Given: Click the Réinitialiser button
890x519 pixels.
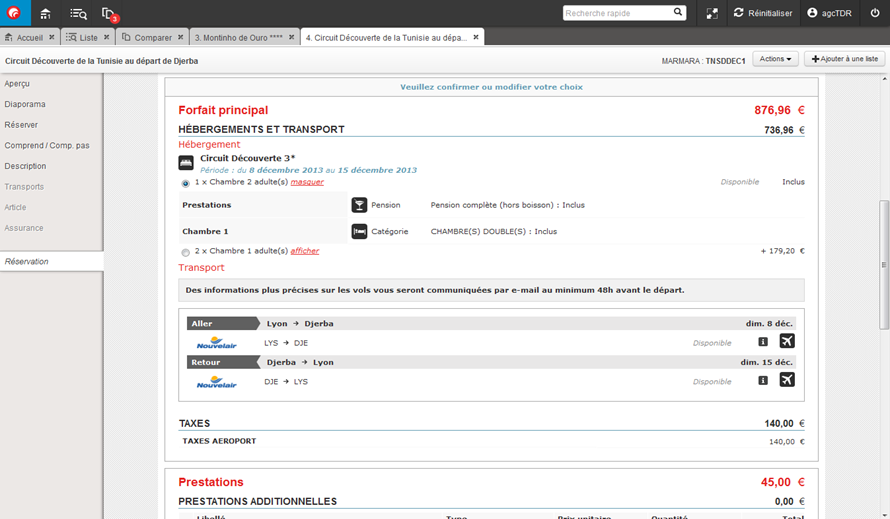Looking at the screenshot, I should pyautogui.click(x=763, y=13).
